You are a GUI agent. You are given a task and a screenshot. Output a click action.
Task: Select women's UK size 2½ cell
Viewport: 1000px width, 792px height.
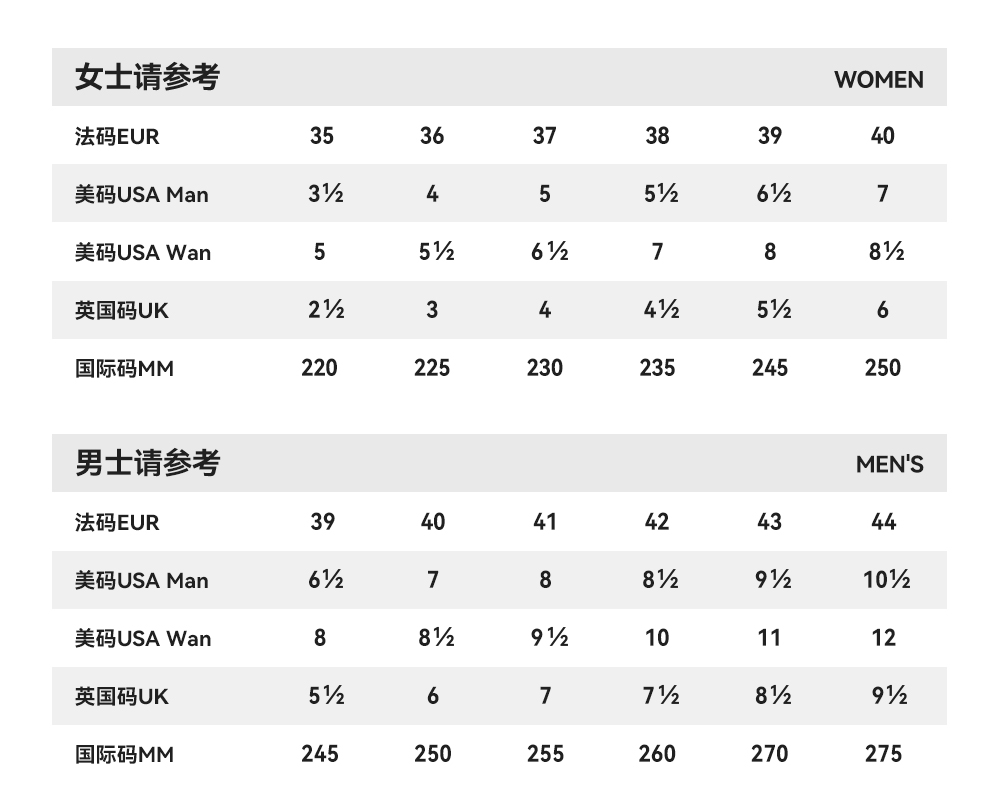[x=326, y=310]
